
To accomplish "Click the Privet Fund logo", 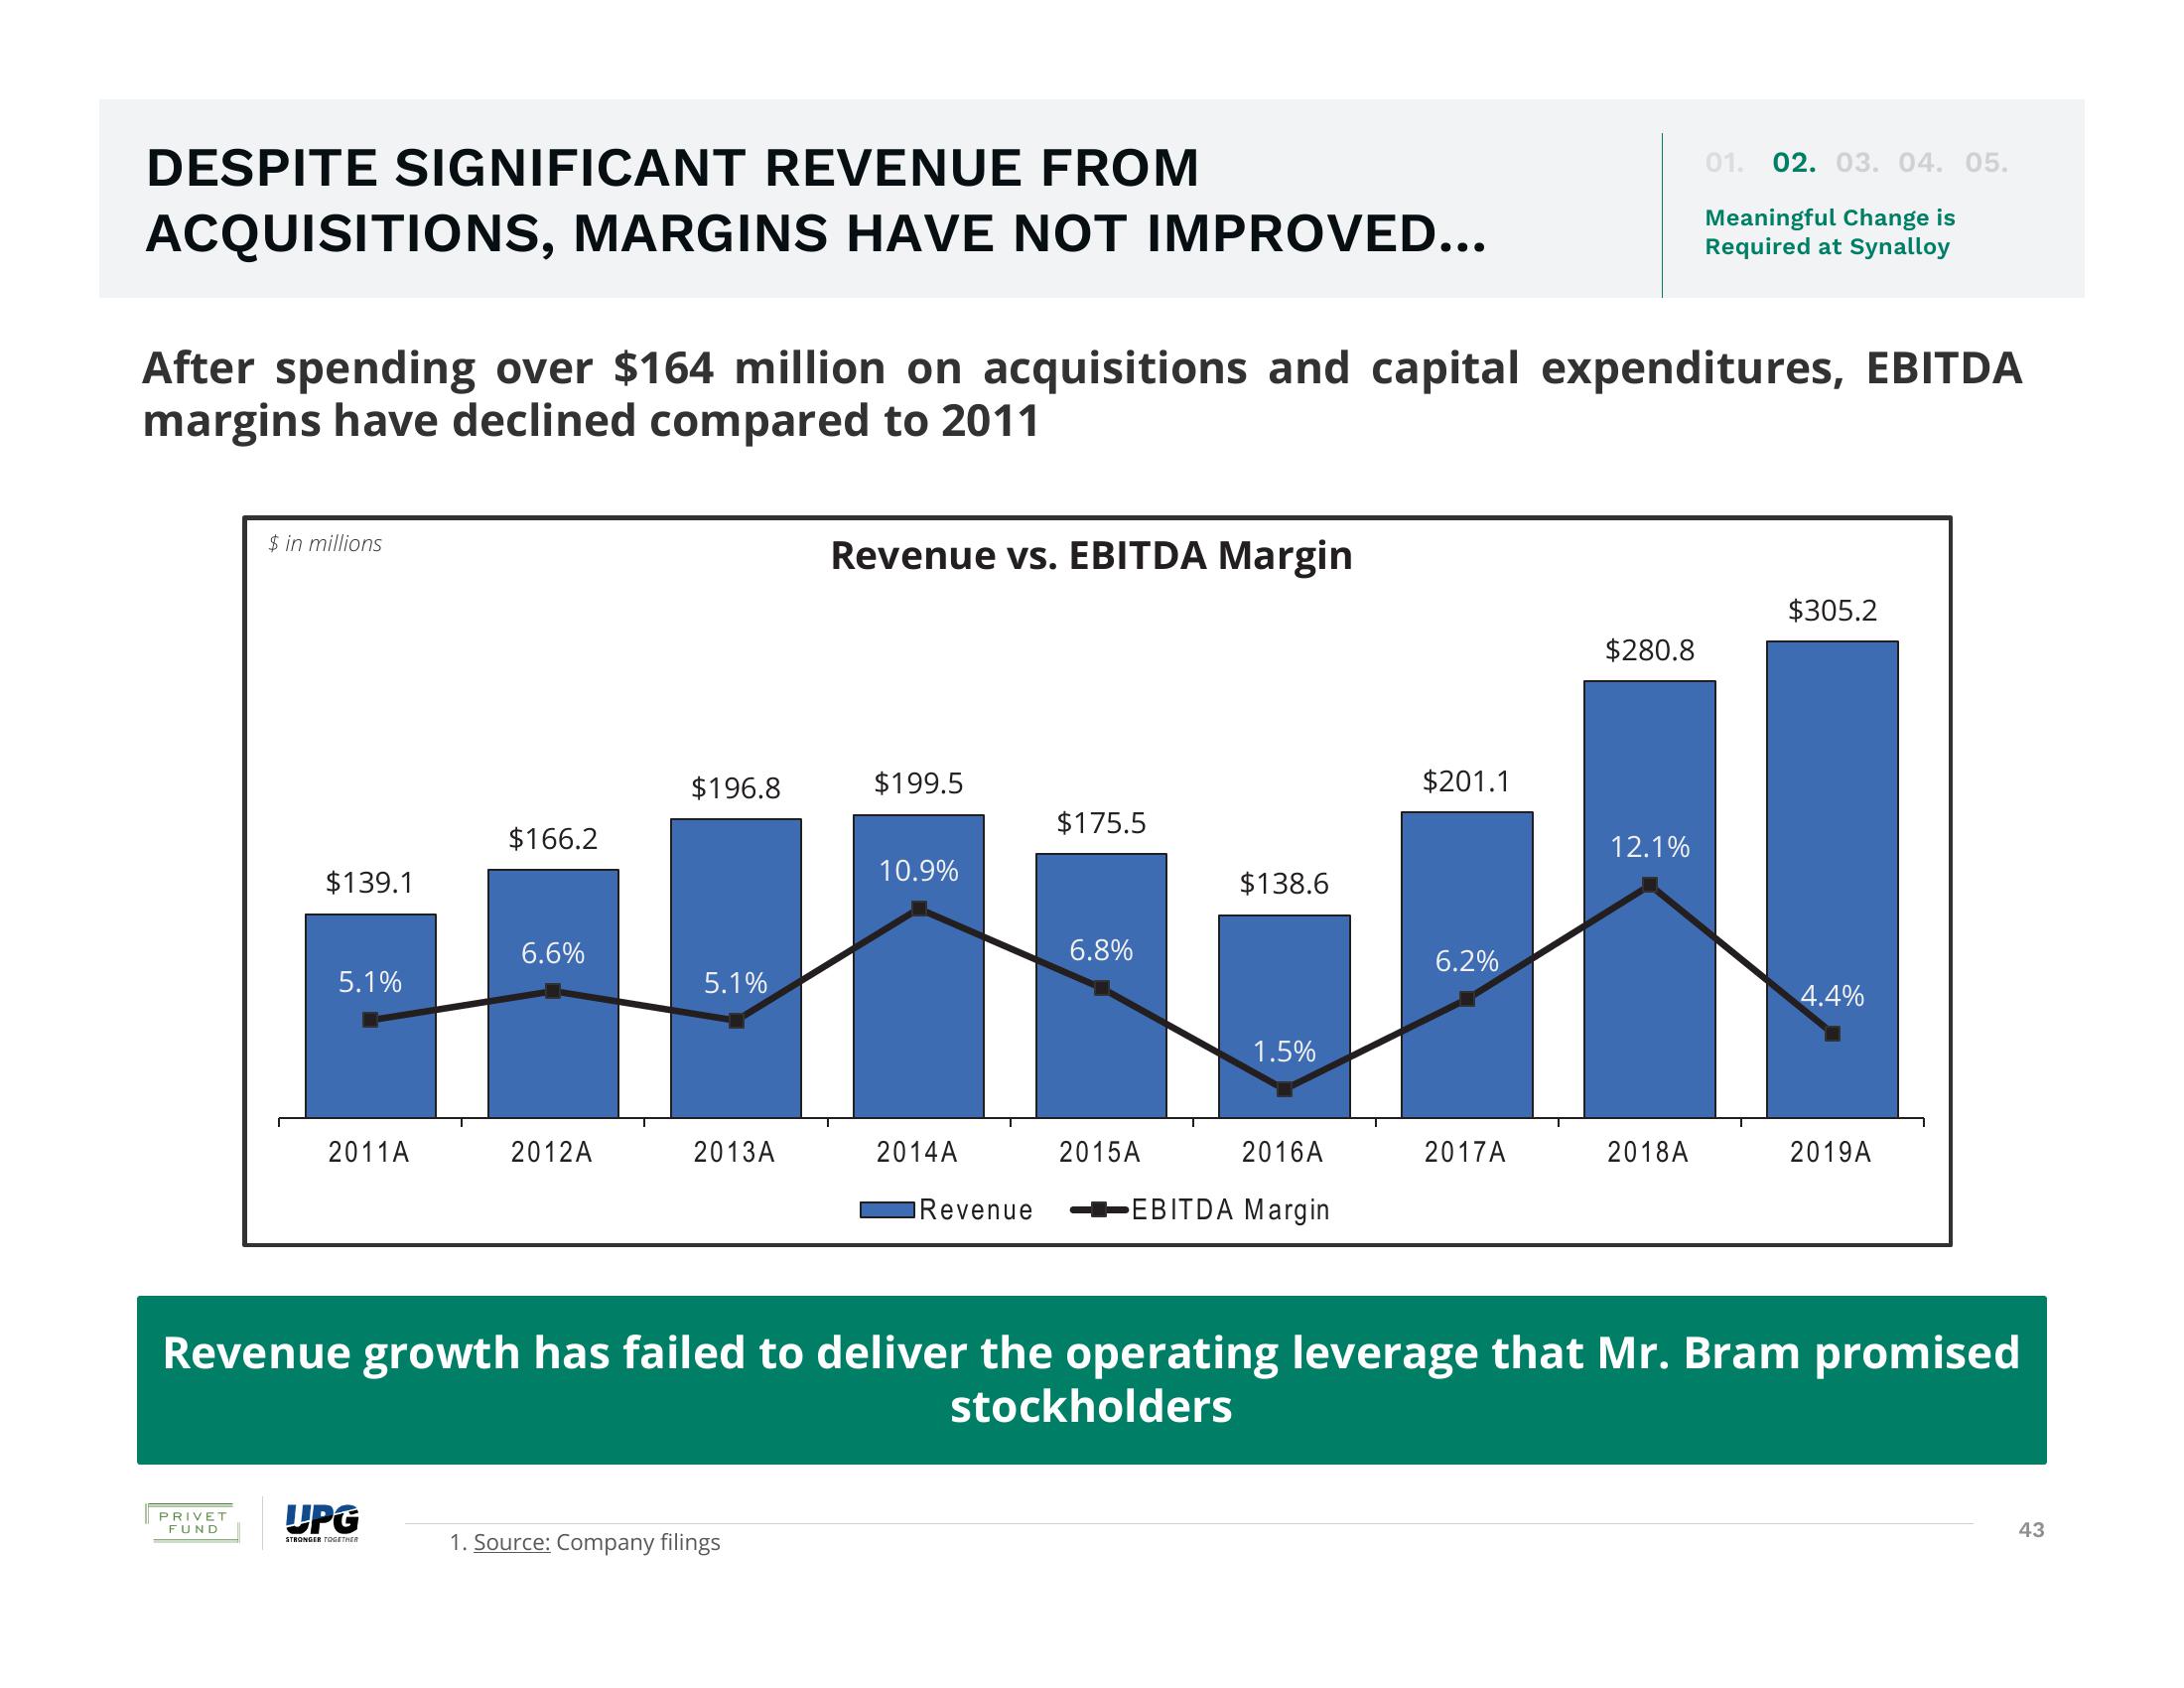I will point(192,1523).
